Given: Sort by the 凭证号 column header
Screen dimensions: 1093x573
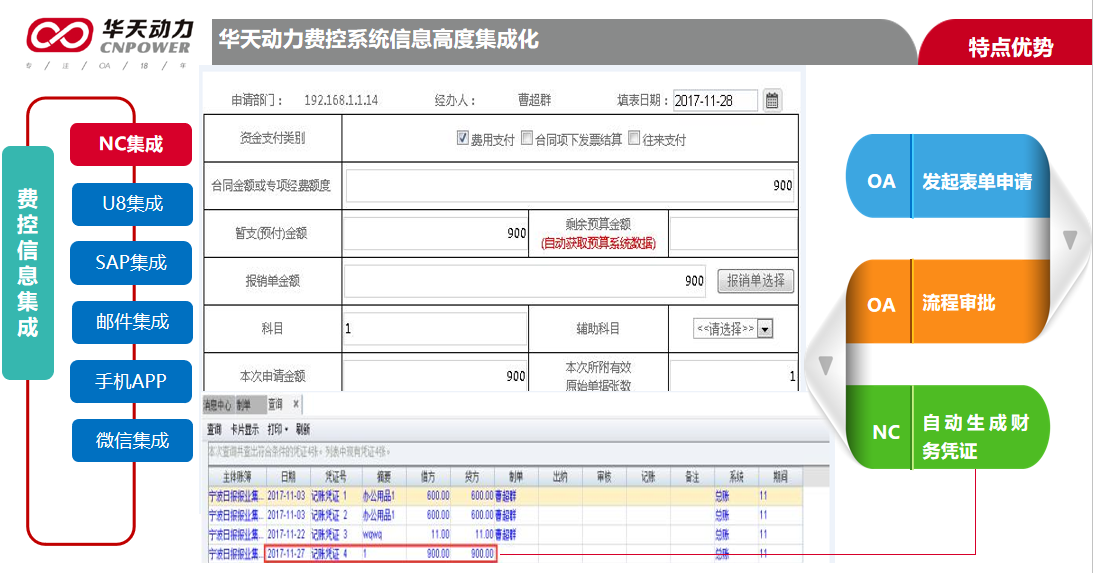Looking at the screenshot, I should pyautogui.click(x=329, y=478).
